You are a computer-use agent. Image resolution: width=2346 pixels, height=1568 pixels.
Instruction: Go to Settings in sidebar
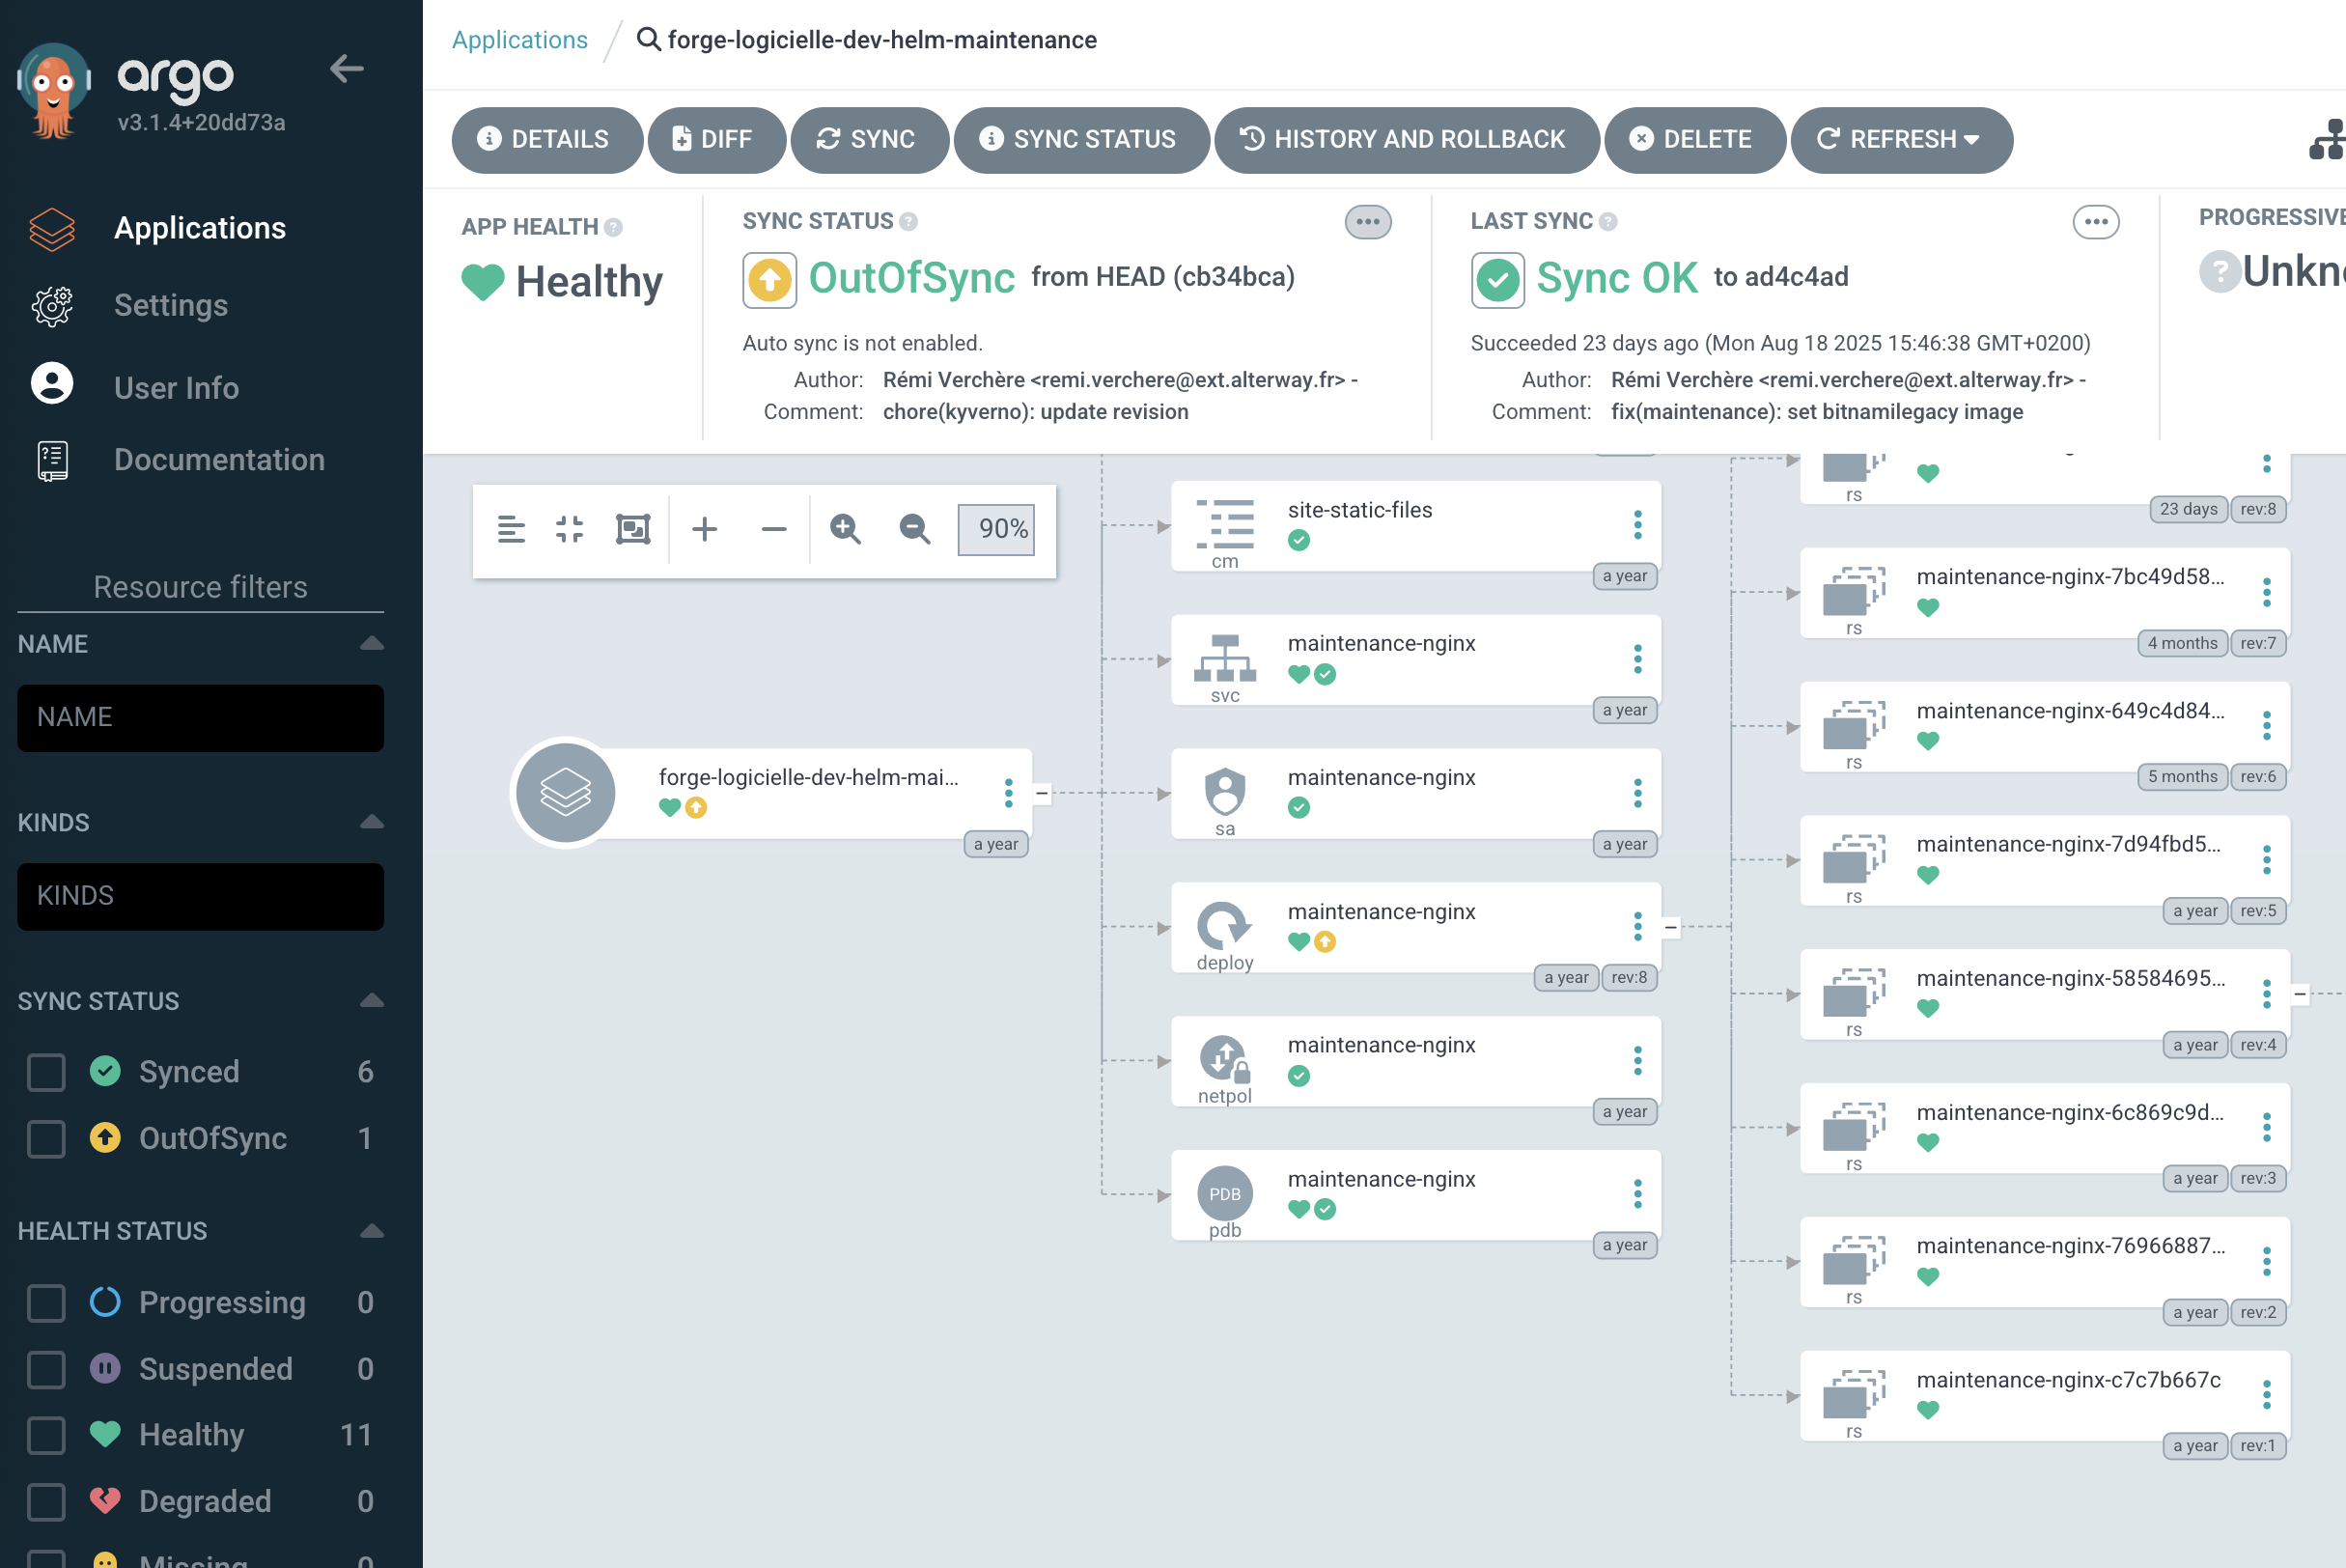click(x=171, y=305)
